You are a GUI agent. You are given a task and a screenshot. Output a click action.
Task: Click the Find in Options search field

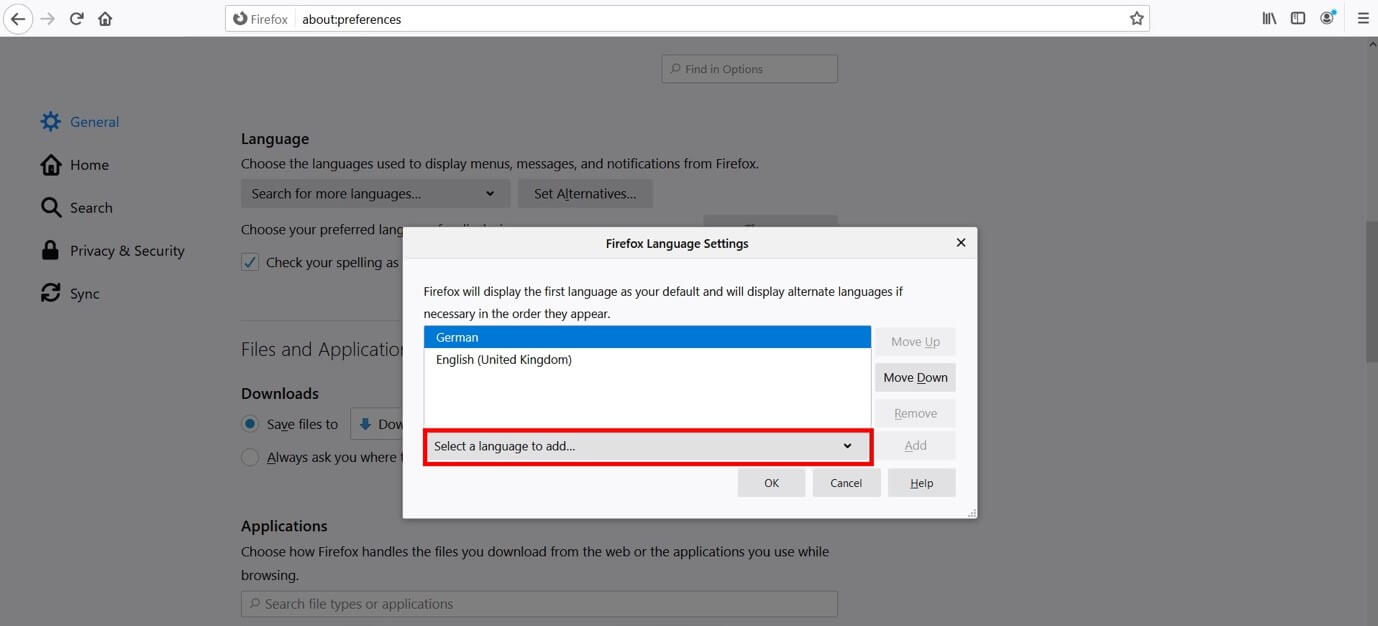749,69
